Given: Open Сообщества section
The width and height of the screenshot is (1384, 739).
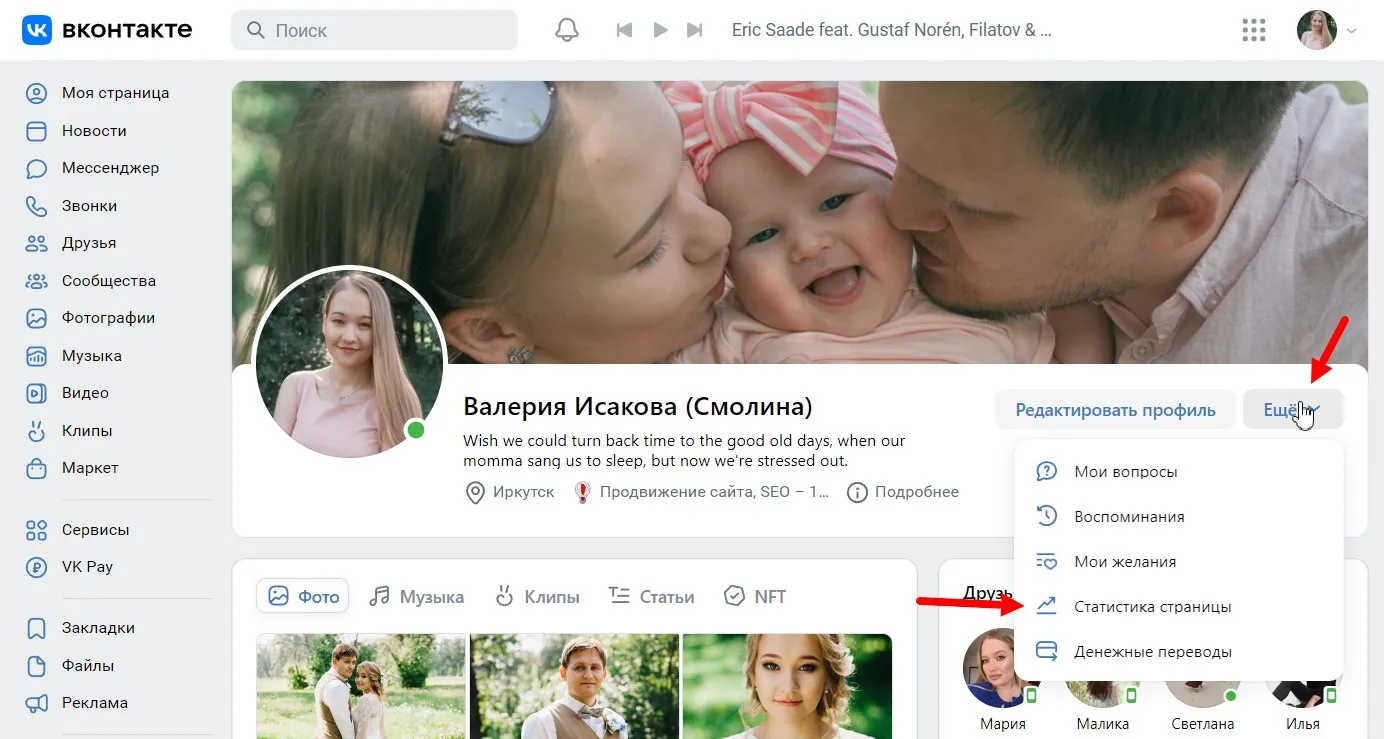Looking at the screenshot, I should [108, 281].
